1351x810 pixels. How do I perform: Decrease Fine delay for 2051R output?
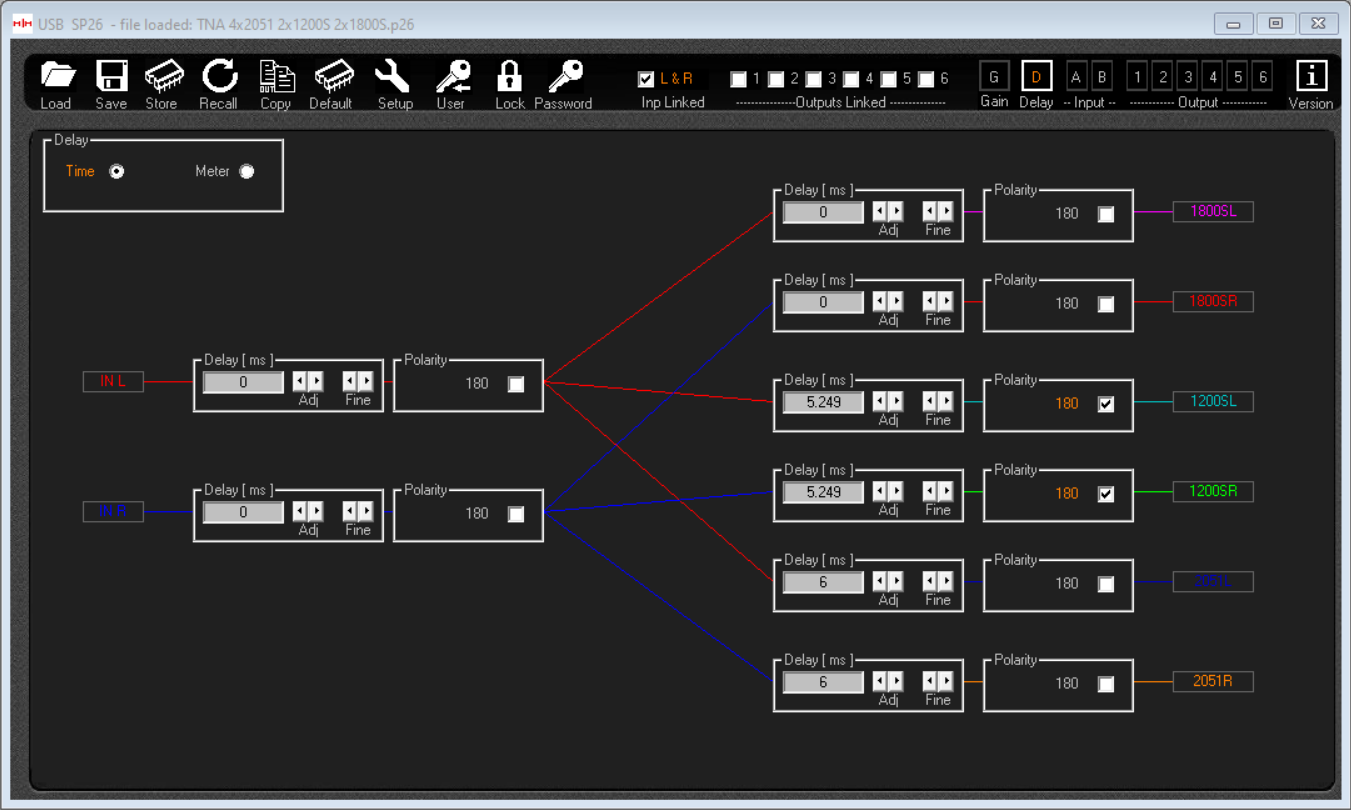coord(929,681)
